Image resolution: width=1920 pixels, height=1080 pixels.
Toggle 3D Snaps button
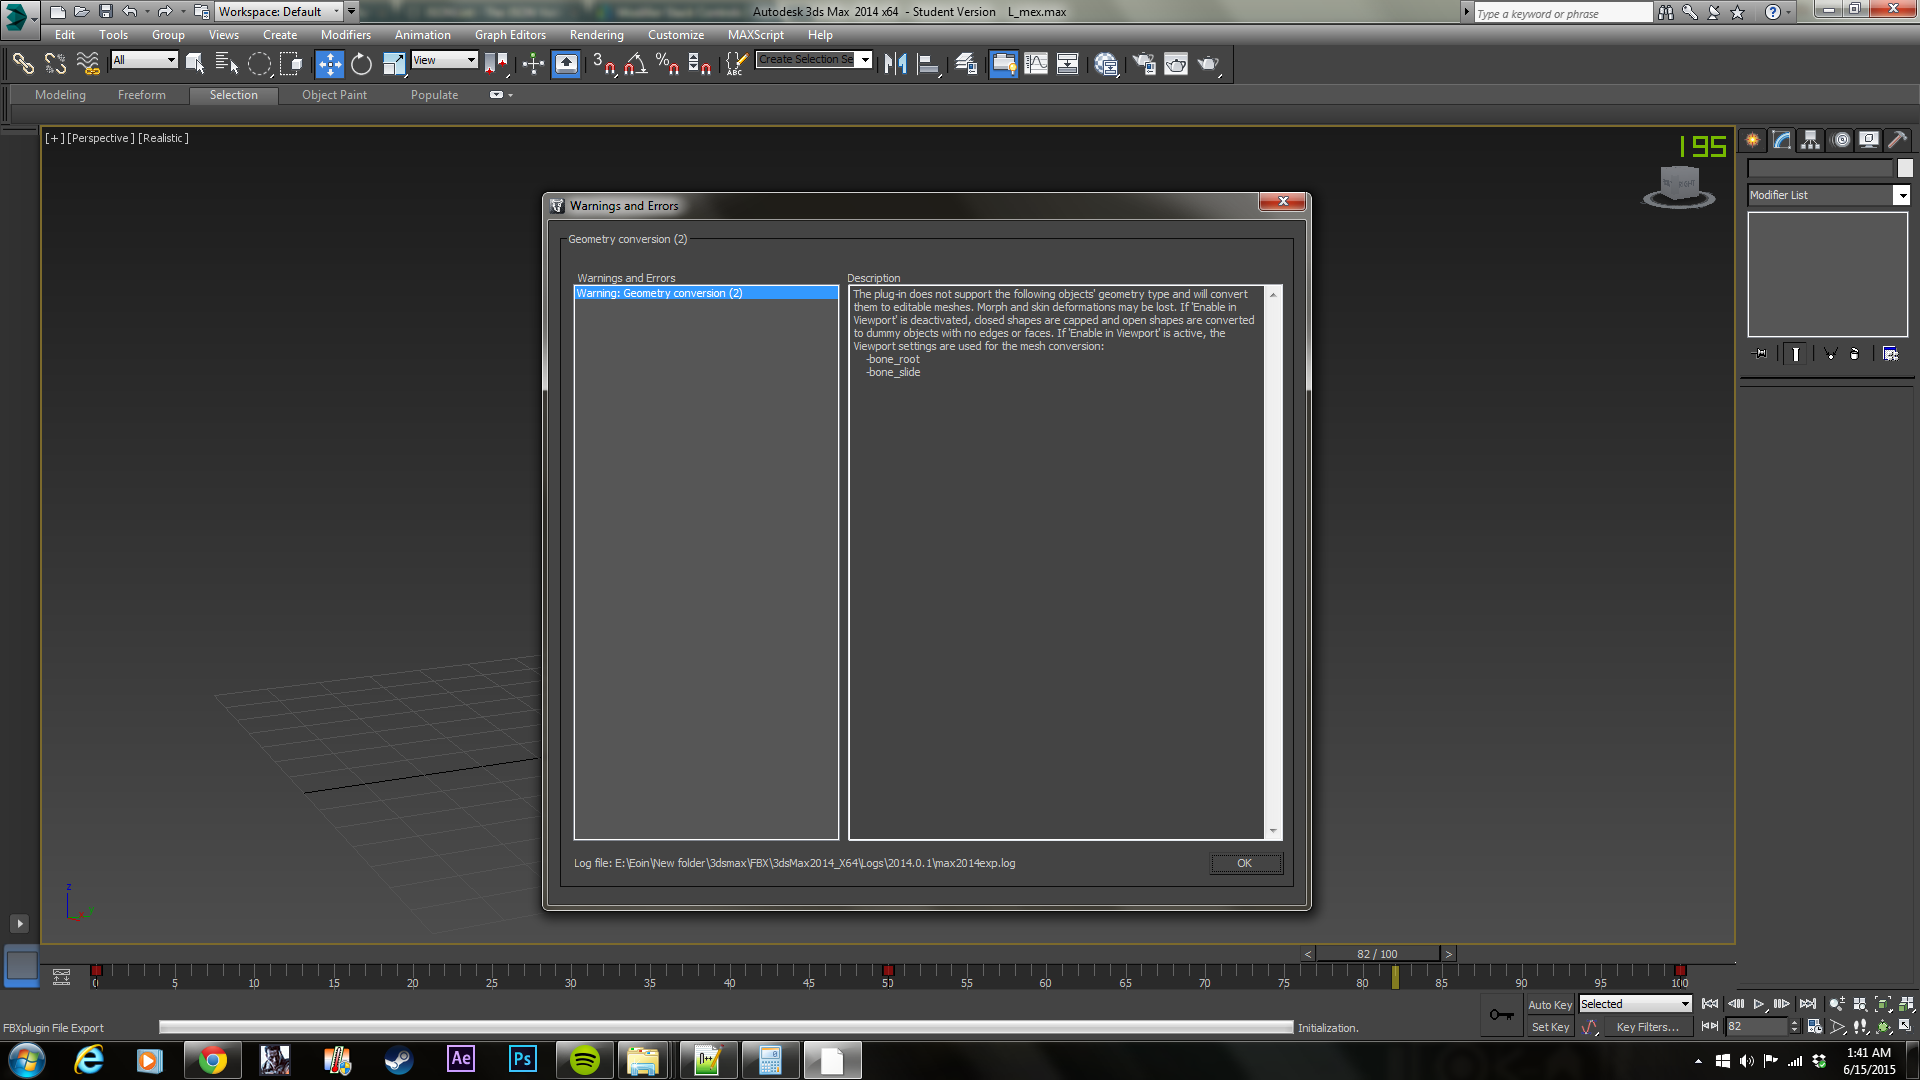coord(604,64)
